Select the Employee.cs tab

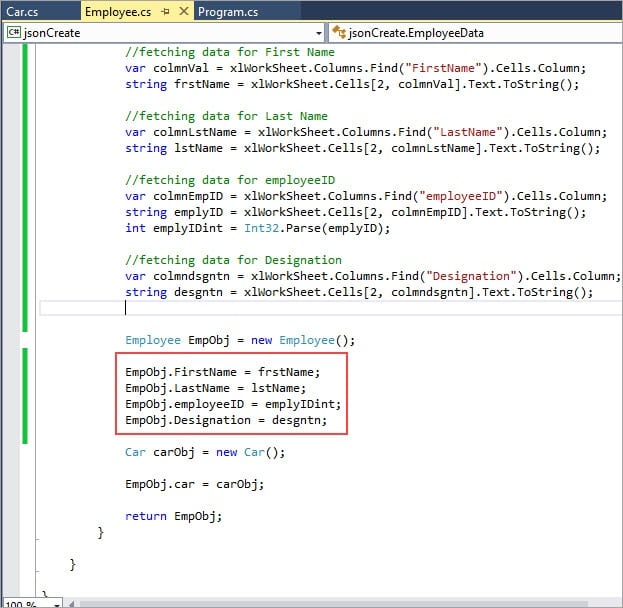(118, 12)
